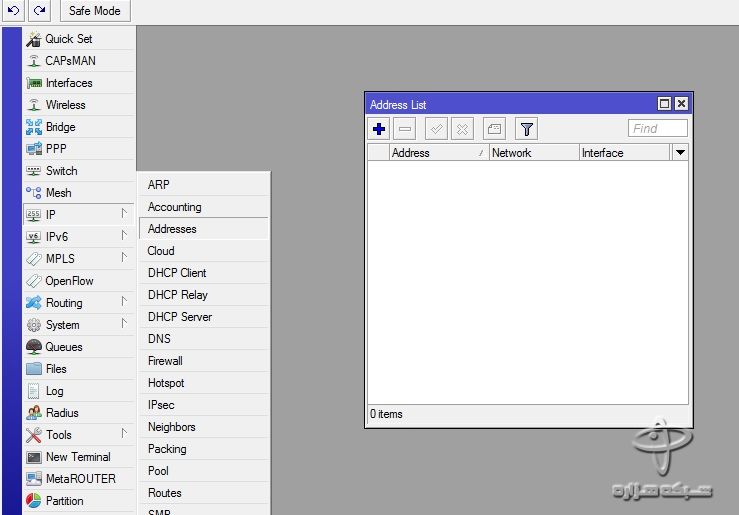Click the MPLS tag icon
The width and height of the screenshot is (739, 515).
(33, 259)
